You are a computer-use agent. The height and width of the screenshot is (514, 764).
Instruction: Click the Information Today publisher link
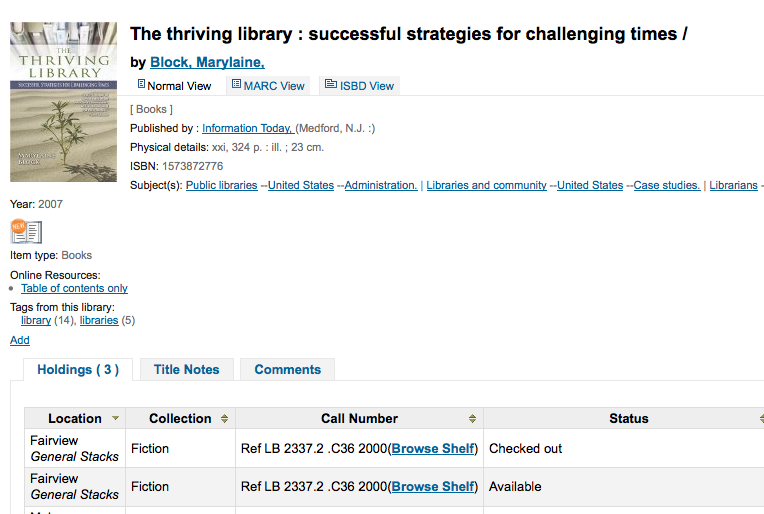[247, 128]
